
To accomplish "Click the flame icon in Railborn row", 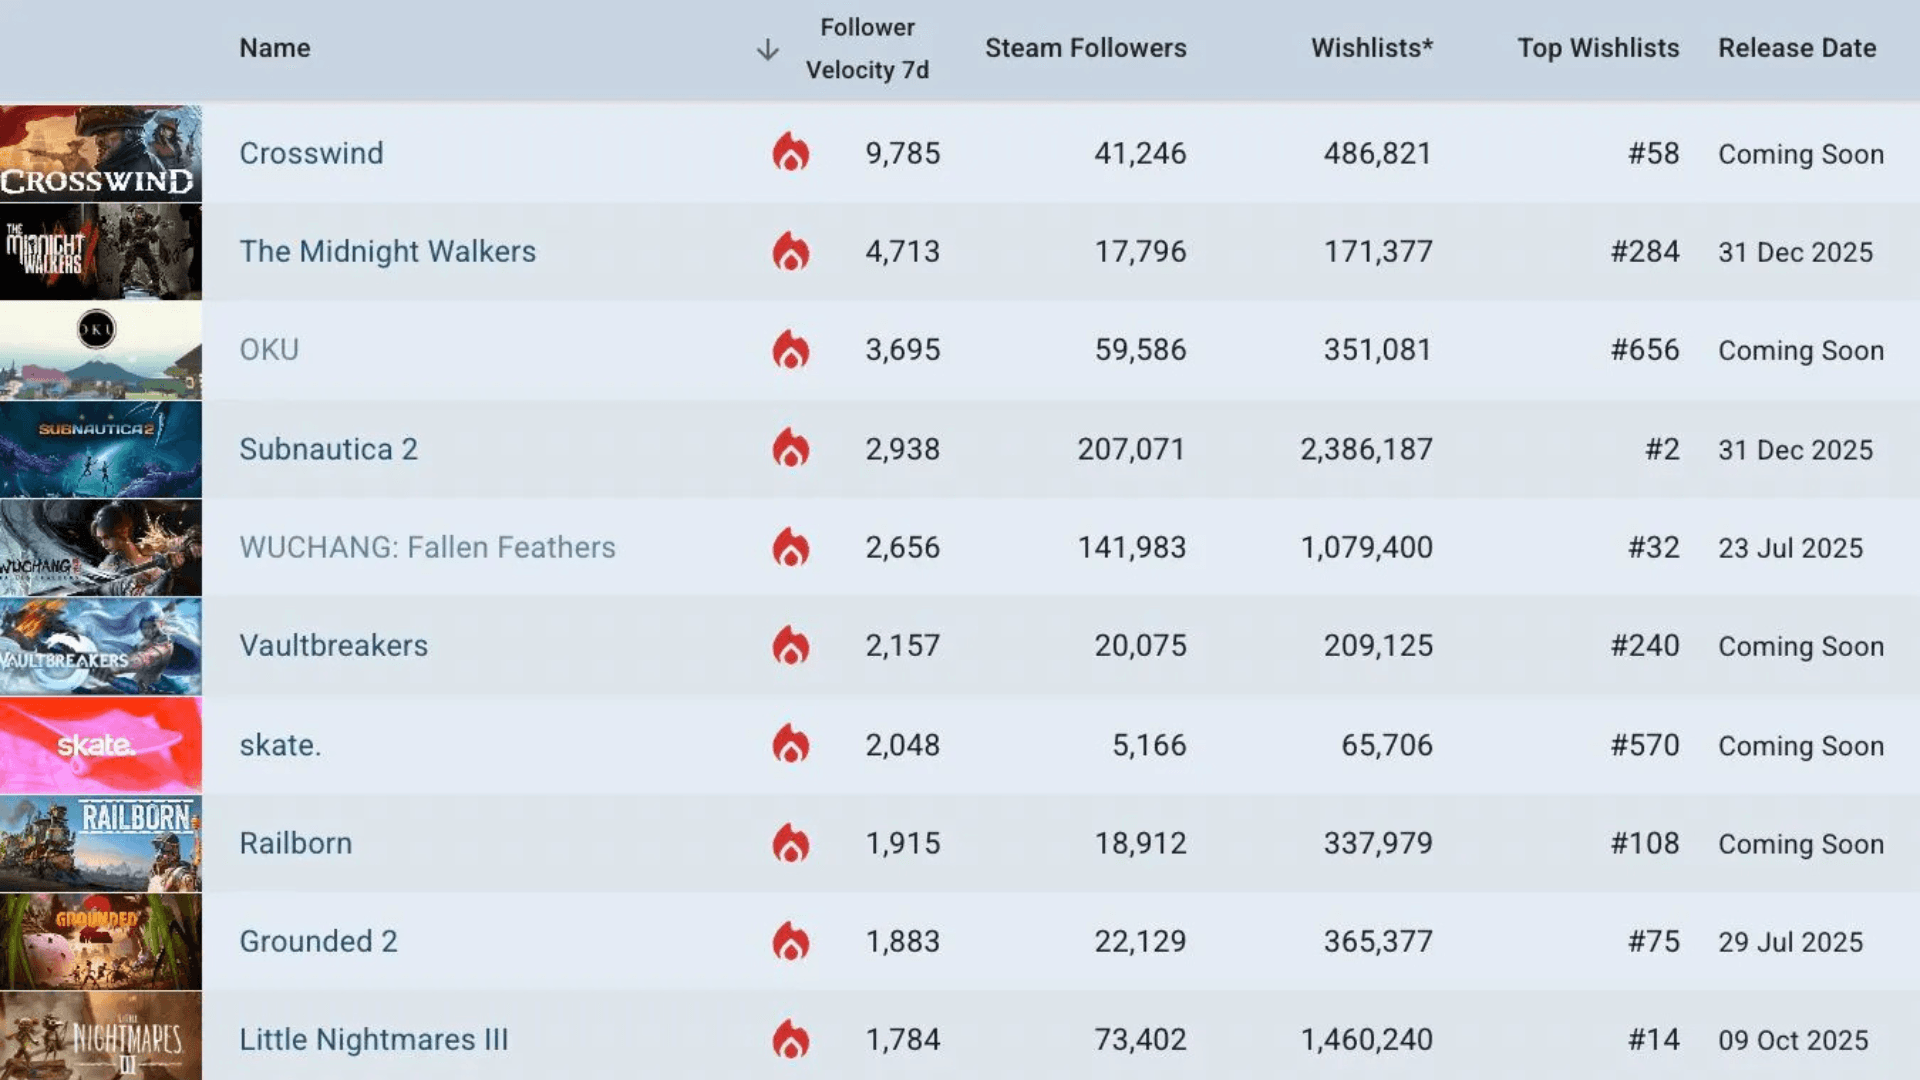I will tap(790, 843).
